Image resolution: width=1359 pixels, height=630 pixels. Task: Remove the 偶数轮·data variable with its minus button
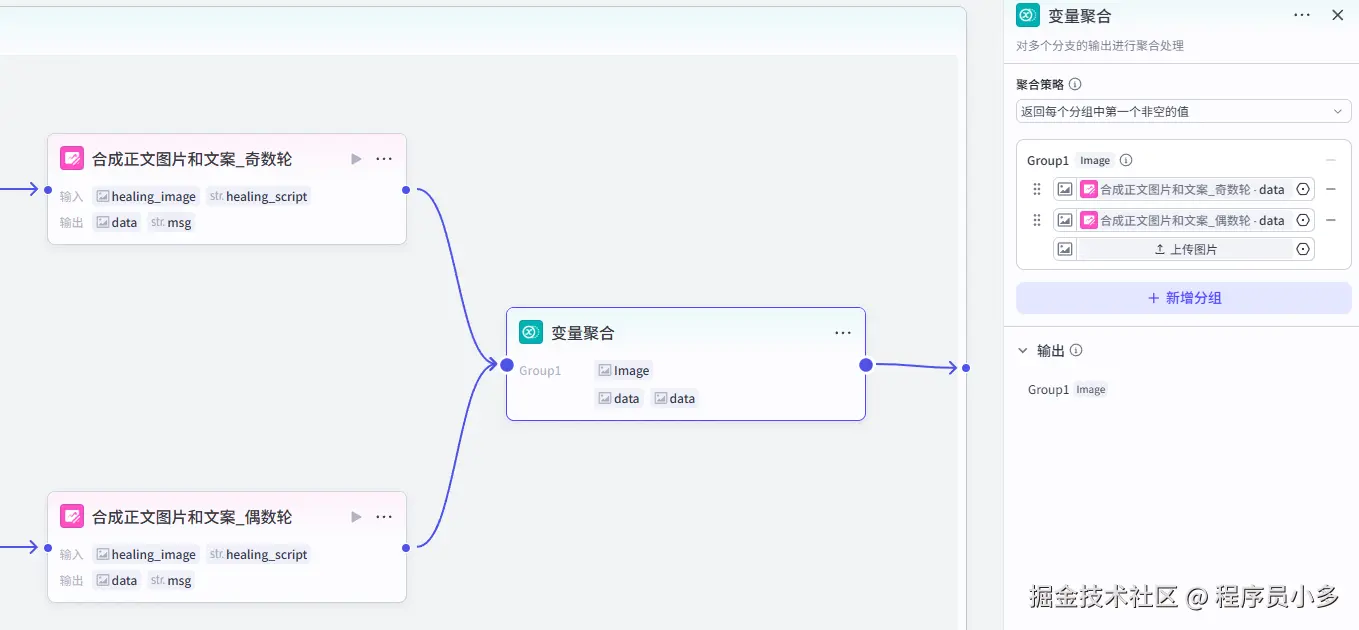click(x=1331, y=219)
